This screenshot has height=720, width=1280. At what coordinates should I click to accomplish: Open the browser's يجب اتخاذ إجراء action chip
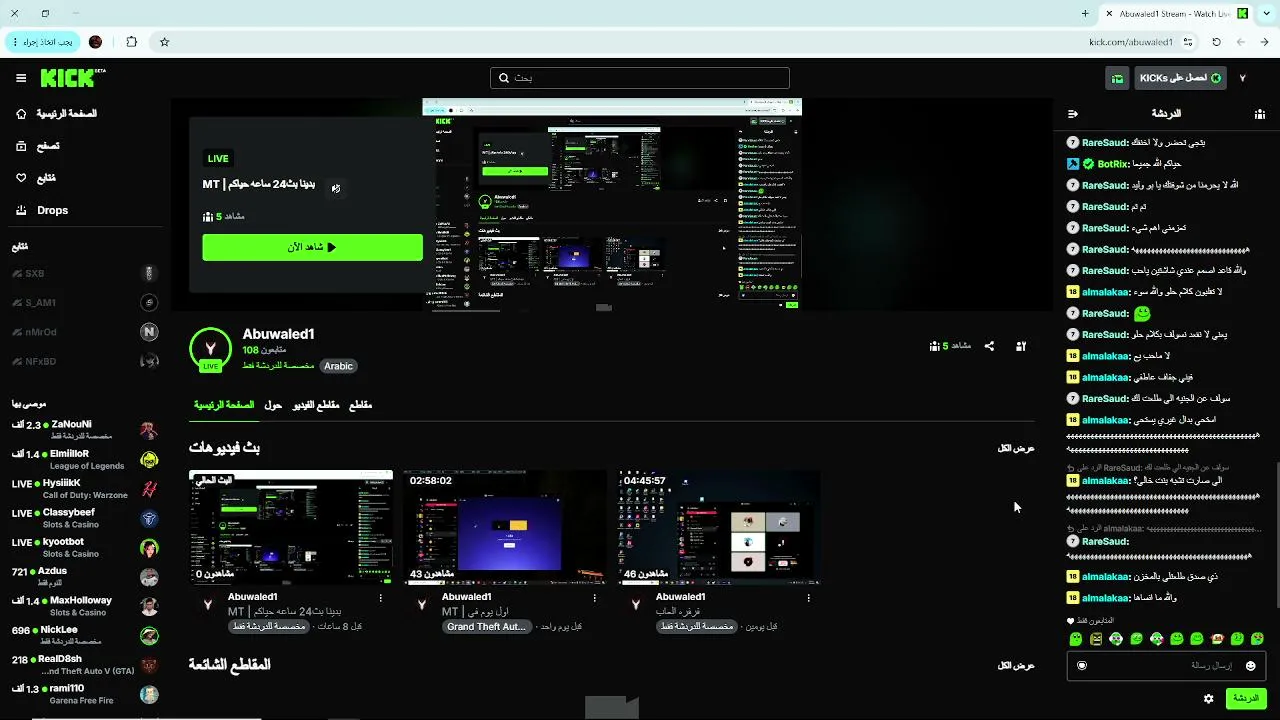pos(42,42)
